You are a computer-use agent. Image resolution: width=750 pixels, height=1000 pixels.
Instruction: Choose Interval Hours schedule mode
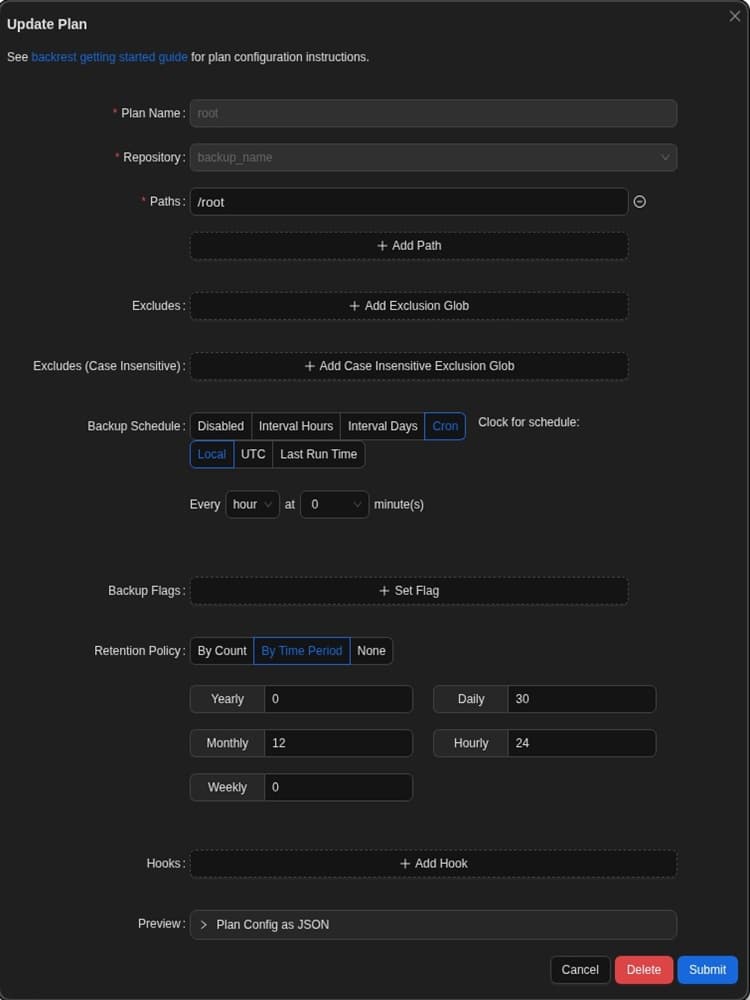point(296,426)
